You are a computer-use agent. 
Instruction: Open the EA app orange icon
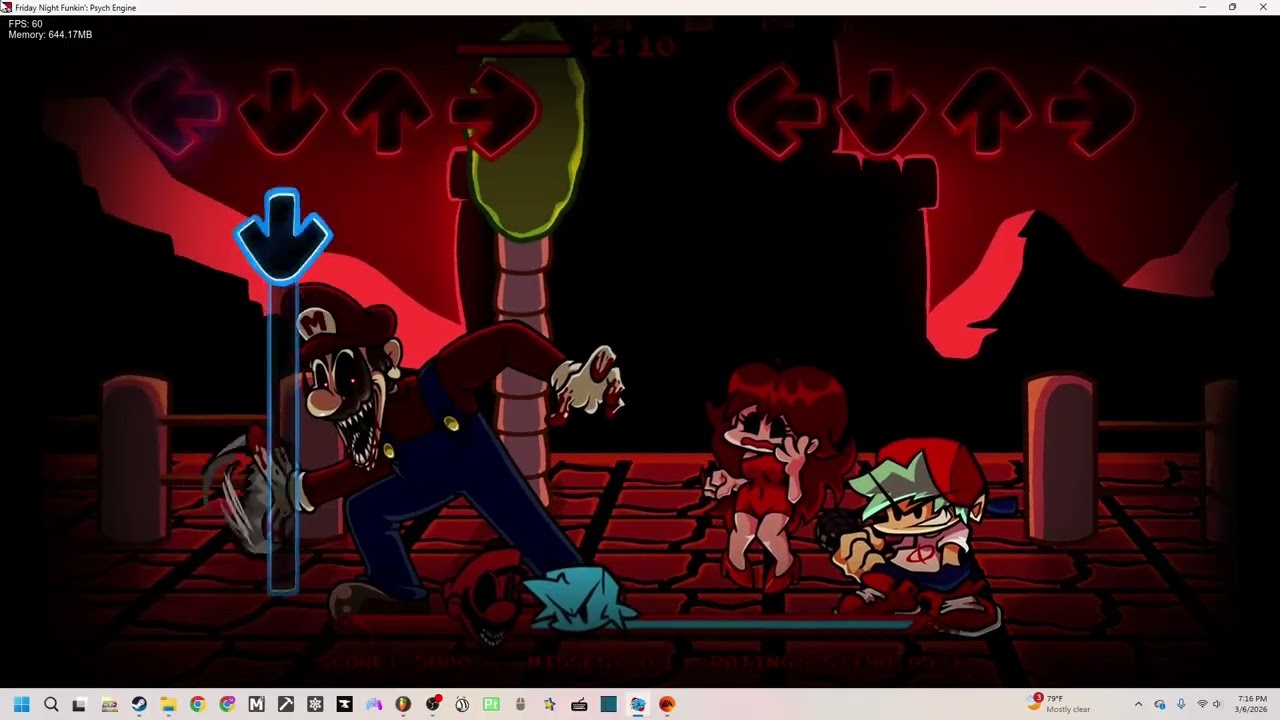click(x=667, y=704)
